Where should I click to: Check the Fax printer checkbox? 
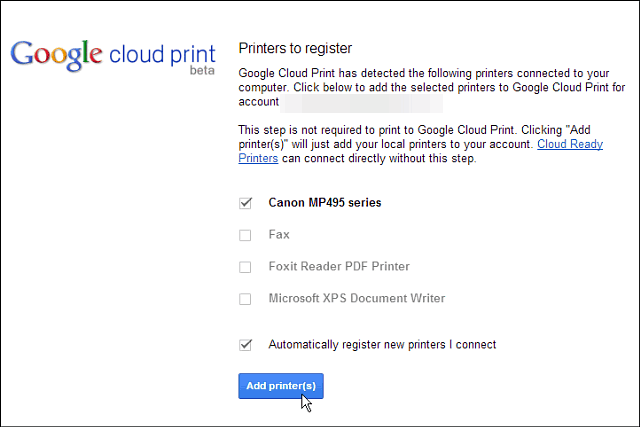245,235
